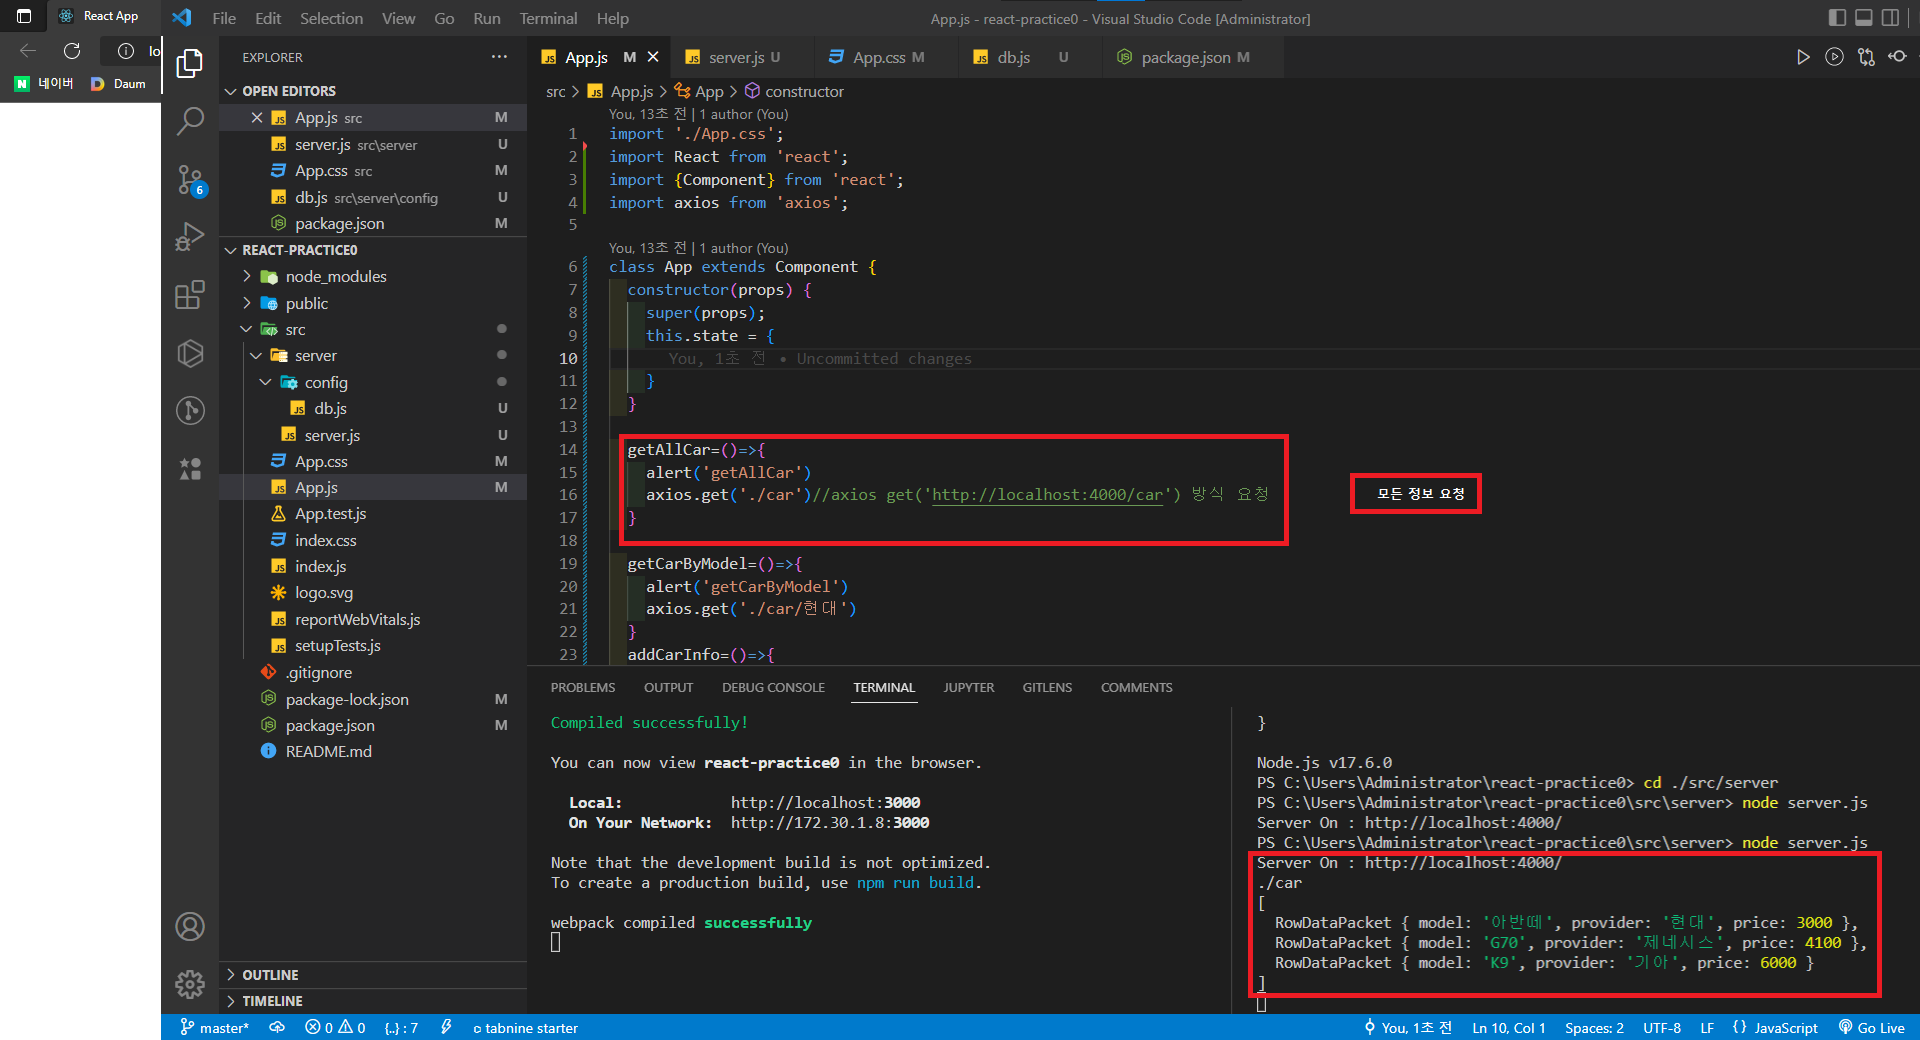Reload the browser page
This screenshot has width=1920, height=1040.
tap(72, 51)
